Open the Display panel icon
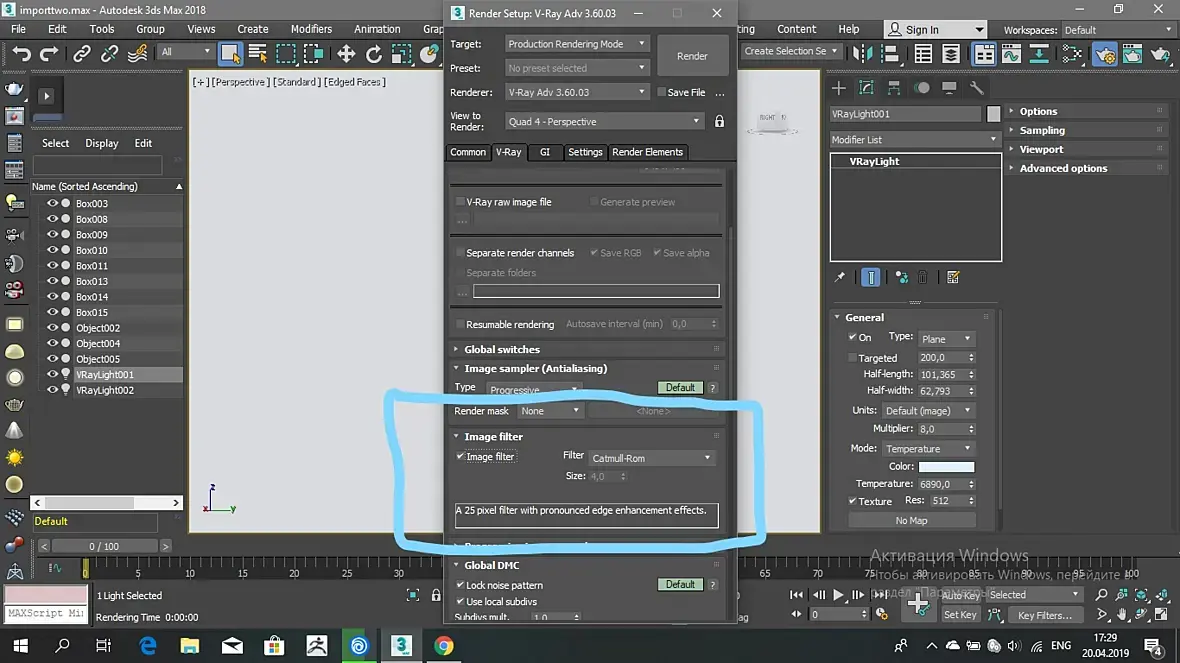Image resolution: width=1180 pixels, height=663 pixels. click(949, 88)
